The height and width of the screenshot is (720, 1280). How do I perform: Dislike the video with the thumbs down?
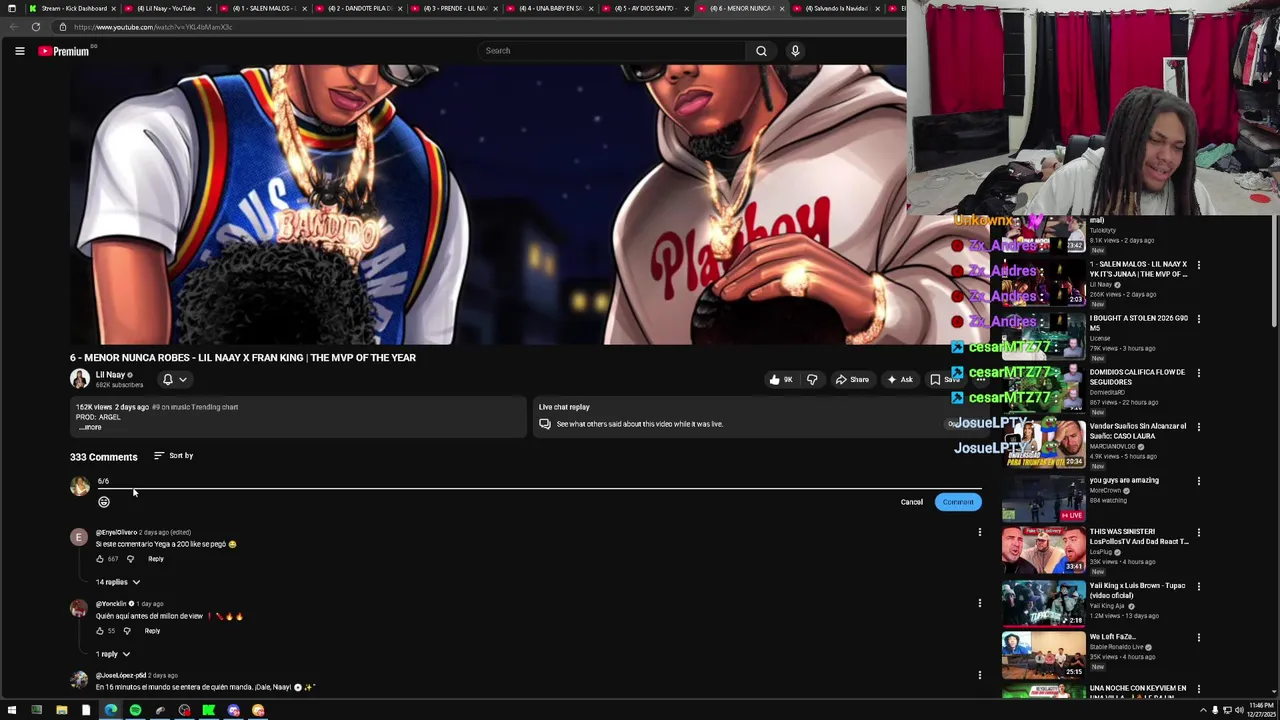click(x=812, y=380)
